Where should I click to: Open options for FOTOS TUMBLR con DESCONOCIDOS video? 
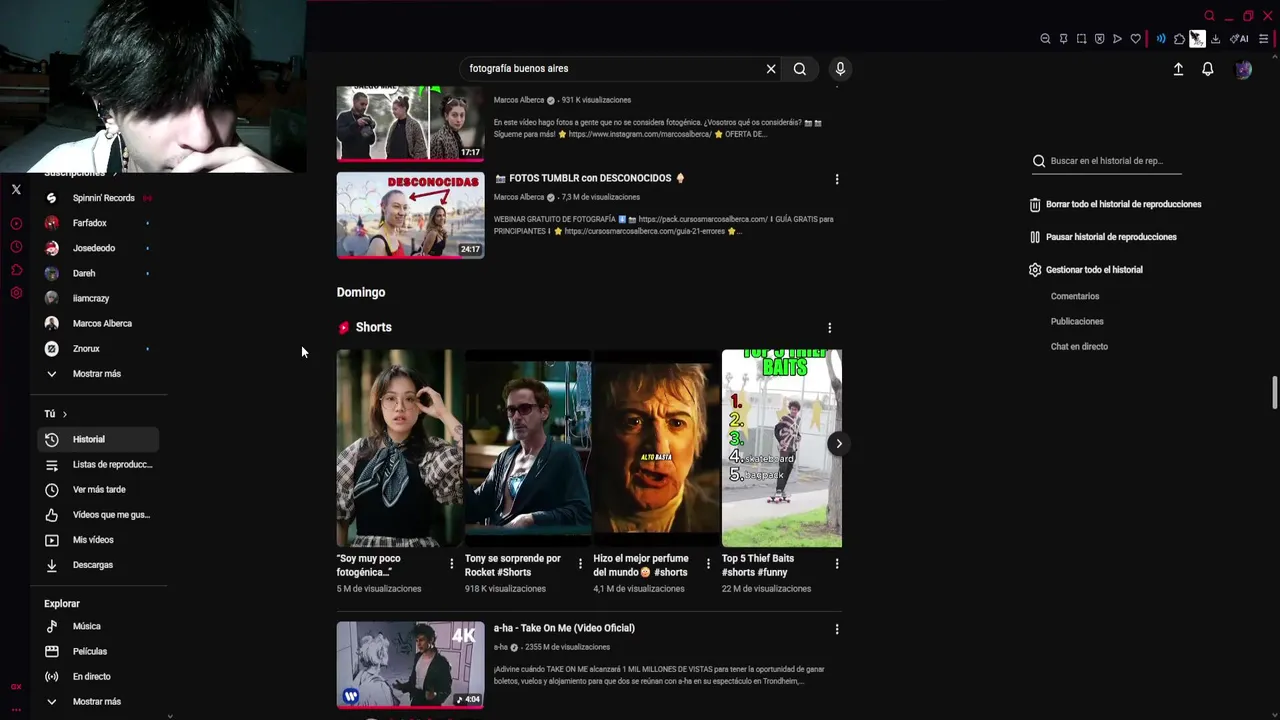coord(837,179)
